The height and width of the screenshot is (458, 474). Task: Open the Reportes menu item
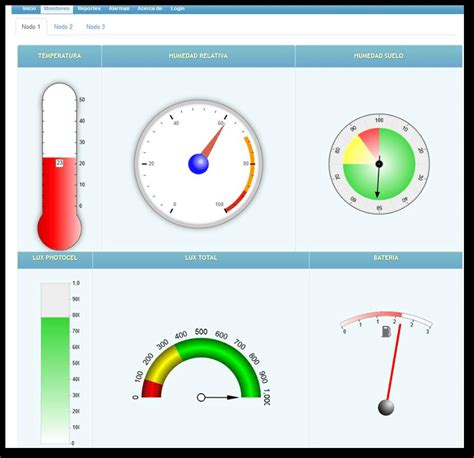coord(89,8)
